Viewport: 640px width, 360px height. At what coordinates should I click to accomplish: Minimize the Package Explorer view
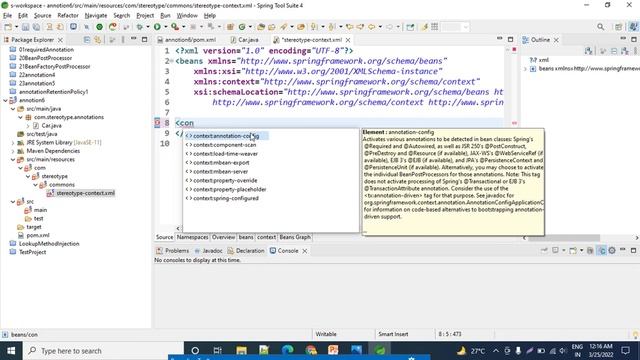133,39
